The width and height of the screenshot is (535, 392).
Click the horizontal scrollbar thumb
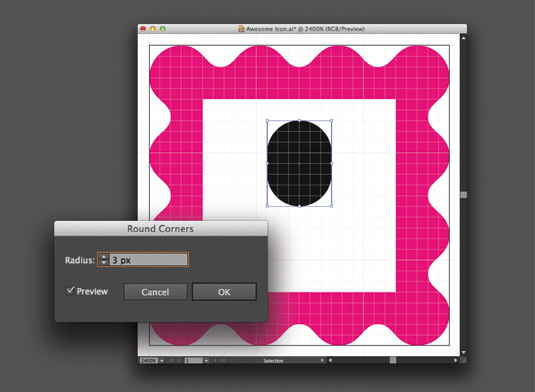point(393,360)
